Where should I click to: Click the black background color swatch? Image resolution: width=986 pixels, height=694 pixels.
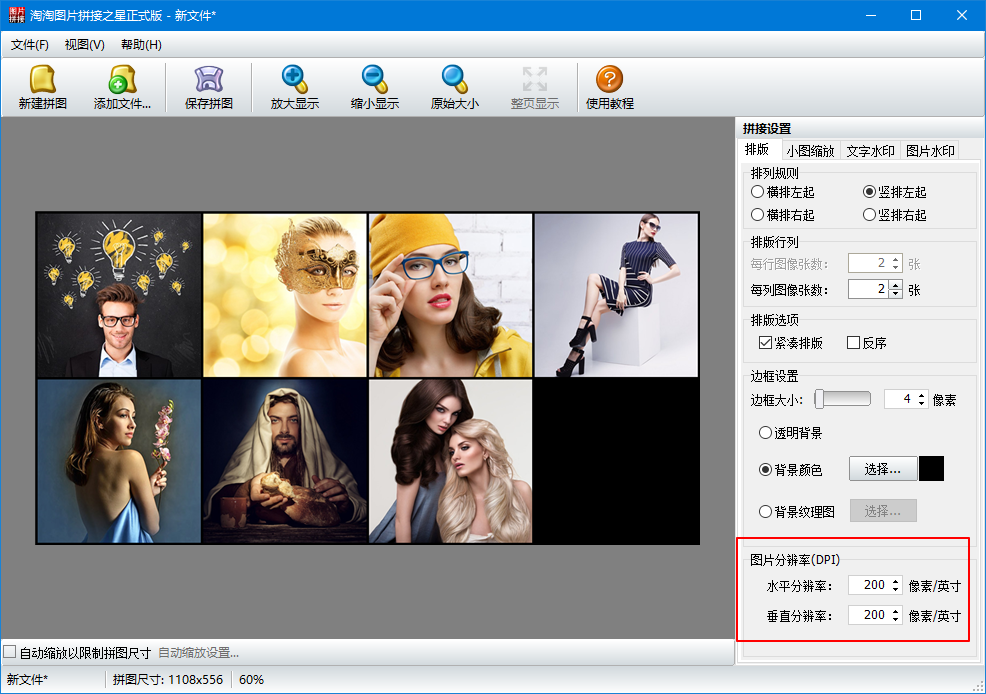click(931, 469)
